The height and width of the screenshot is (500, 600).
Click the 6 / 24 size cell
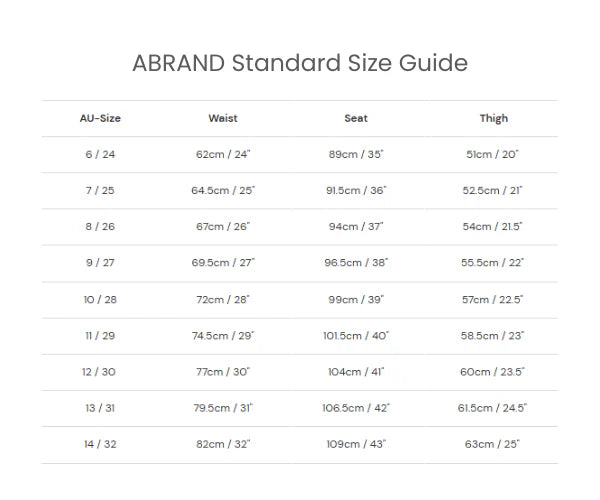click(x=100, y=154)
